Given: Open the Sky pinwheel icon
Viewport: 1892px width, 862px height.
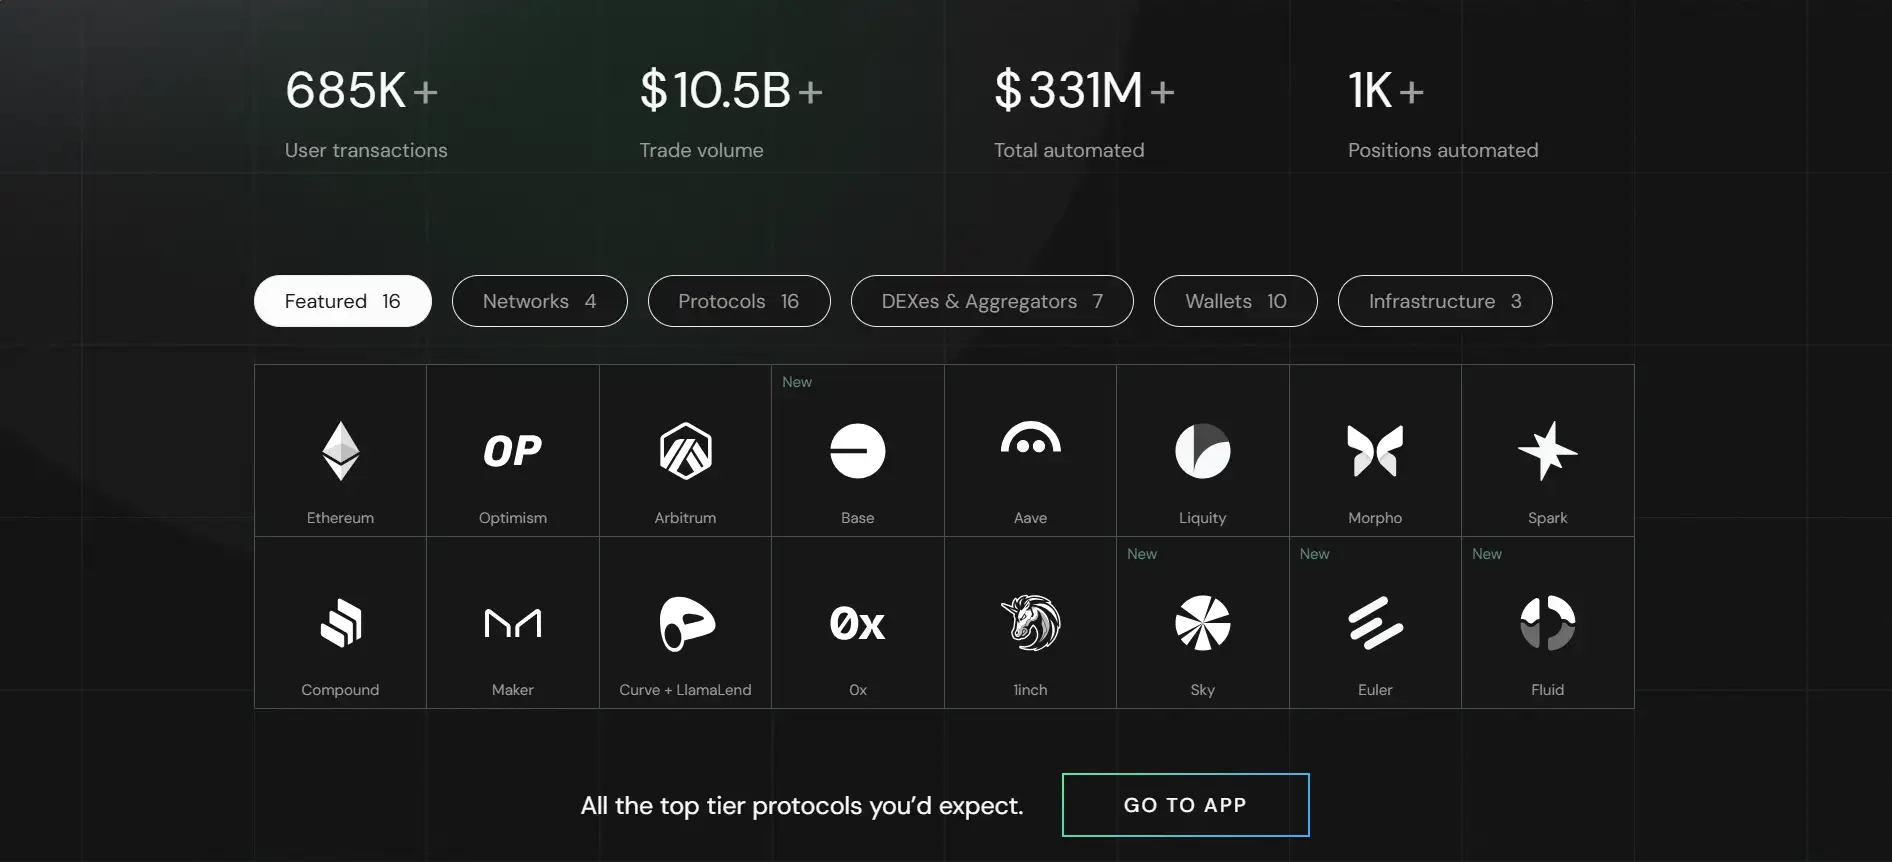Looking at the screenshot, I should [1202, 623].
